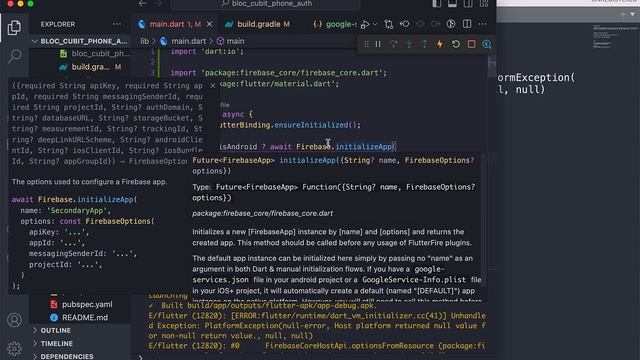Go forward in navigation history
This screenshot has width=640, height=360.
158,4
